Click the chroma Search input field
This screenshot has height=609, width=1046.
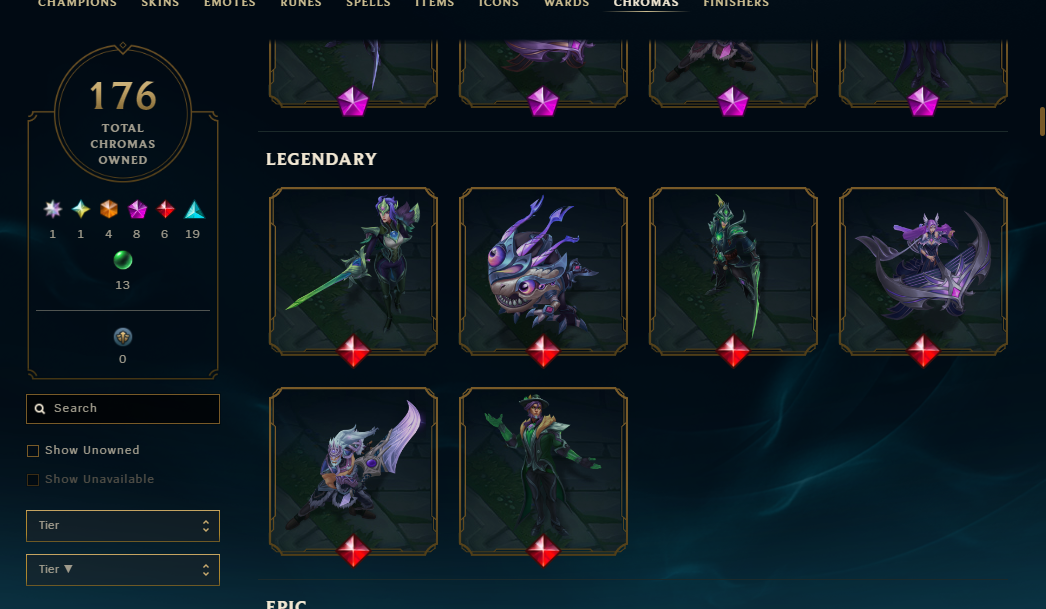[123, 409]
